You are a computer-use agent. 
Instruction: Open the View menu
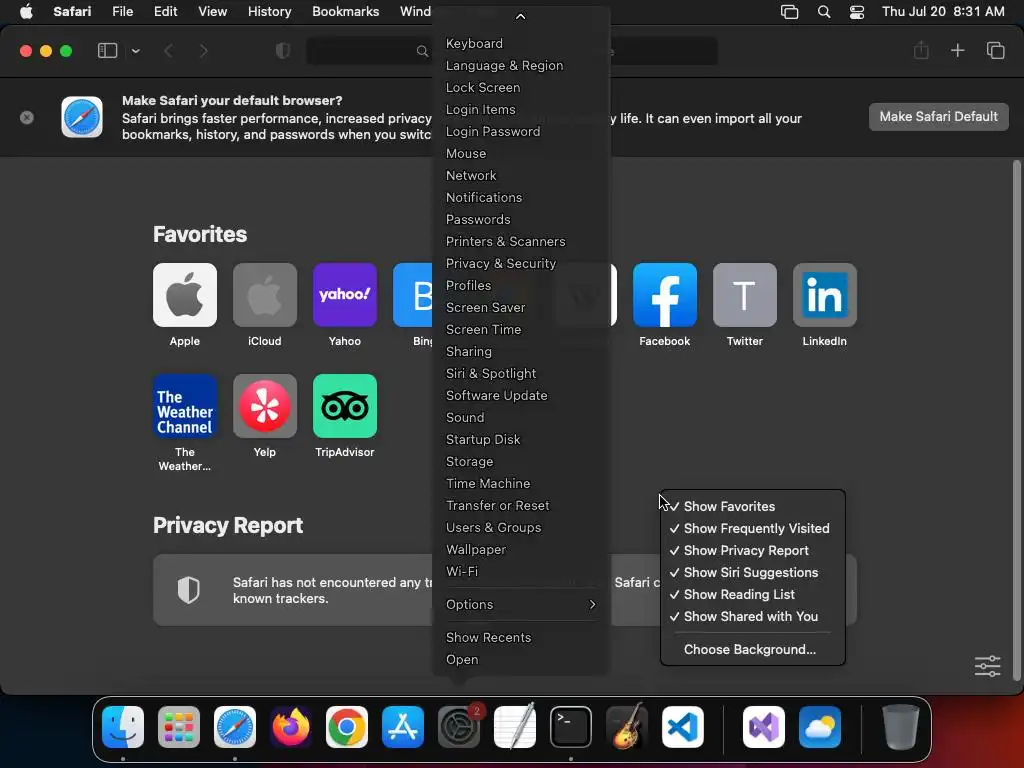coord(212,11)
